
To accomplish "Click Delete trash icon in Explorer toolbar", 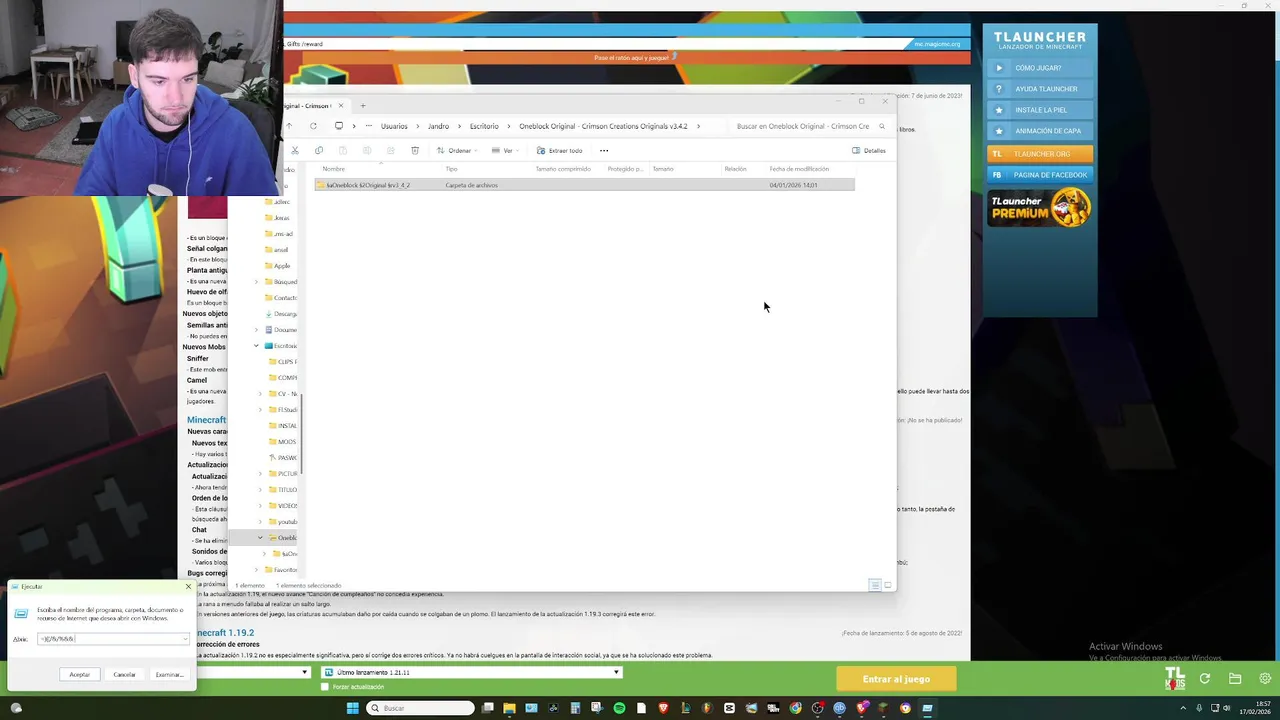I will click(x=414, y=151).
